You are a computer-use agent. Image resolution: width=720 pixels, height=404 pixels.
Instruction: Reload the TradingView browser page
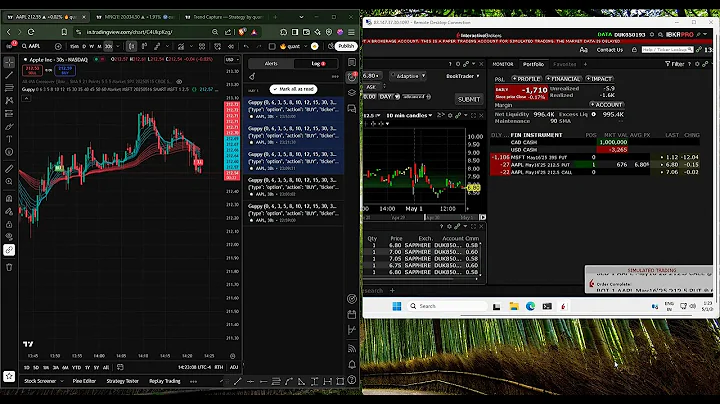[31, 32]
